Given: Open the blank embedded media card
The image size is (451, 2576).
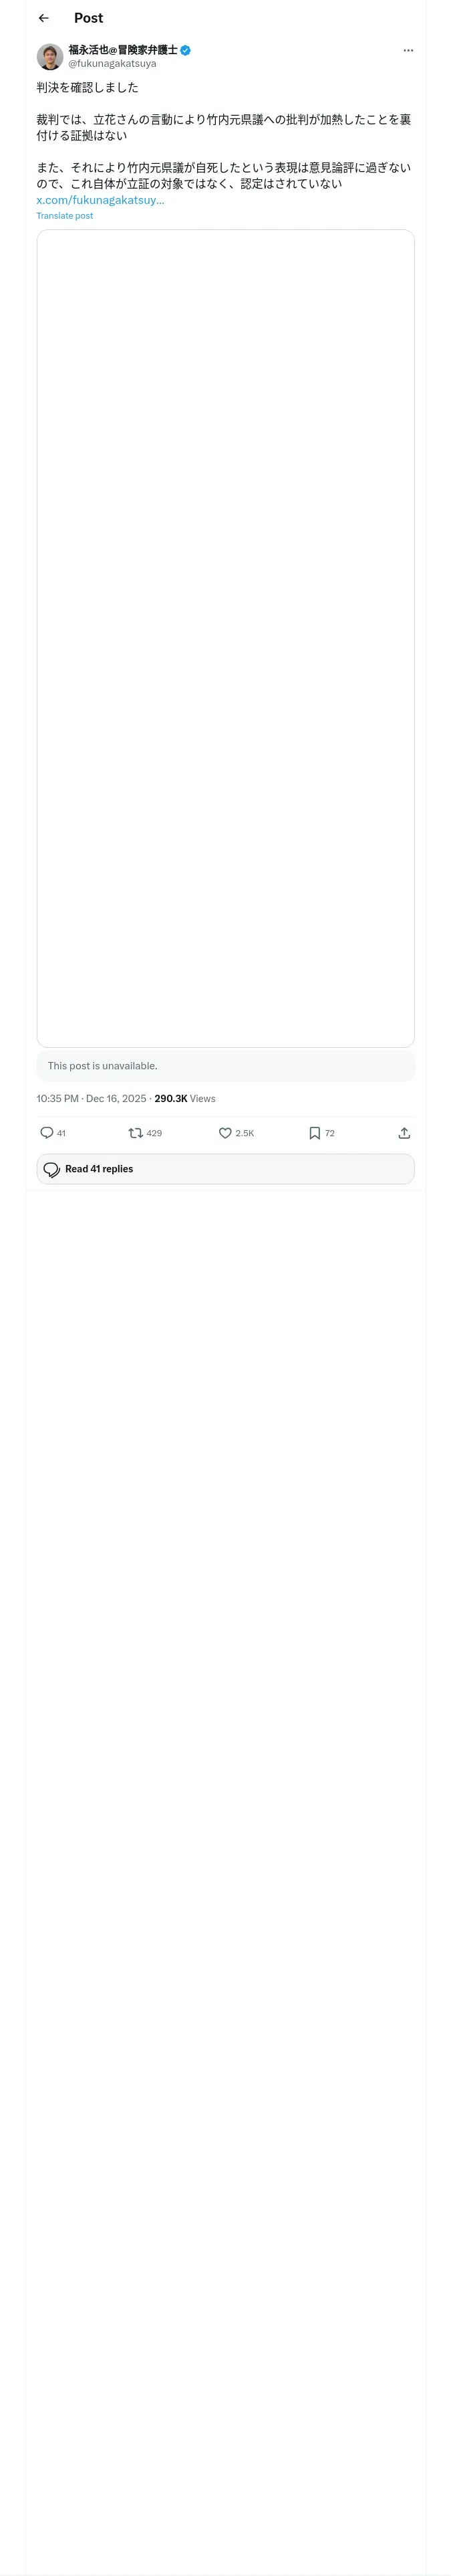Looking at the screenshot, I should coord(225,638).
